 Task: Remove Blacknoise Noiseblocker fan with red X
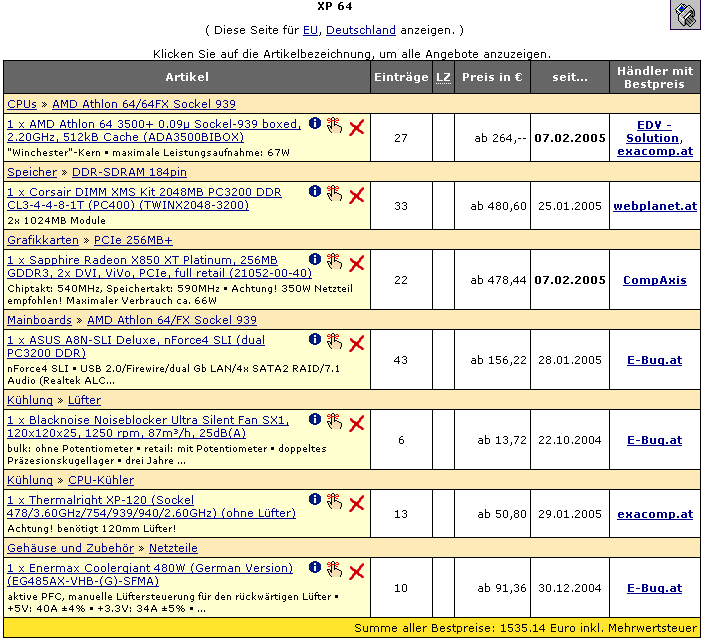click(356, 424)
